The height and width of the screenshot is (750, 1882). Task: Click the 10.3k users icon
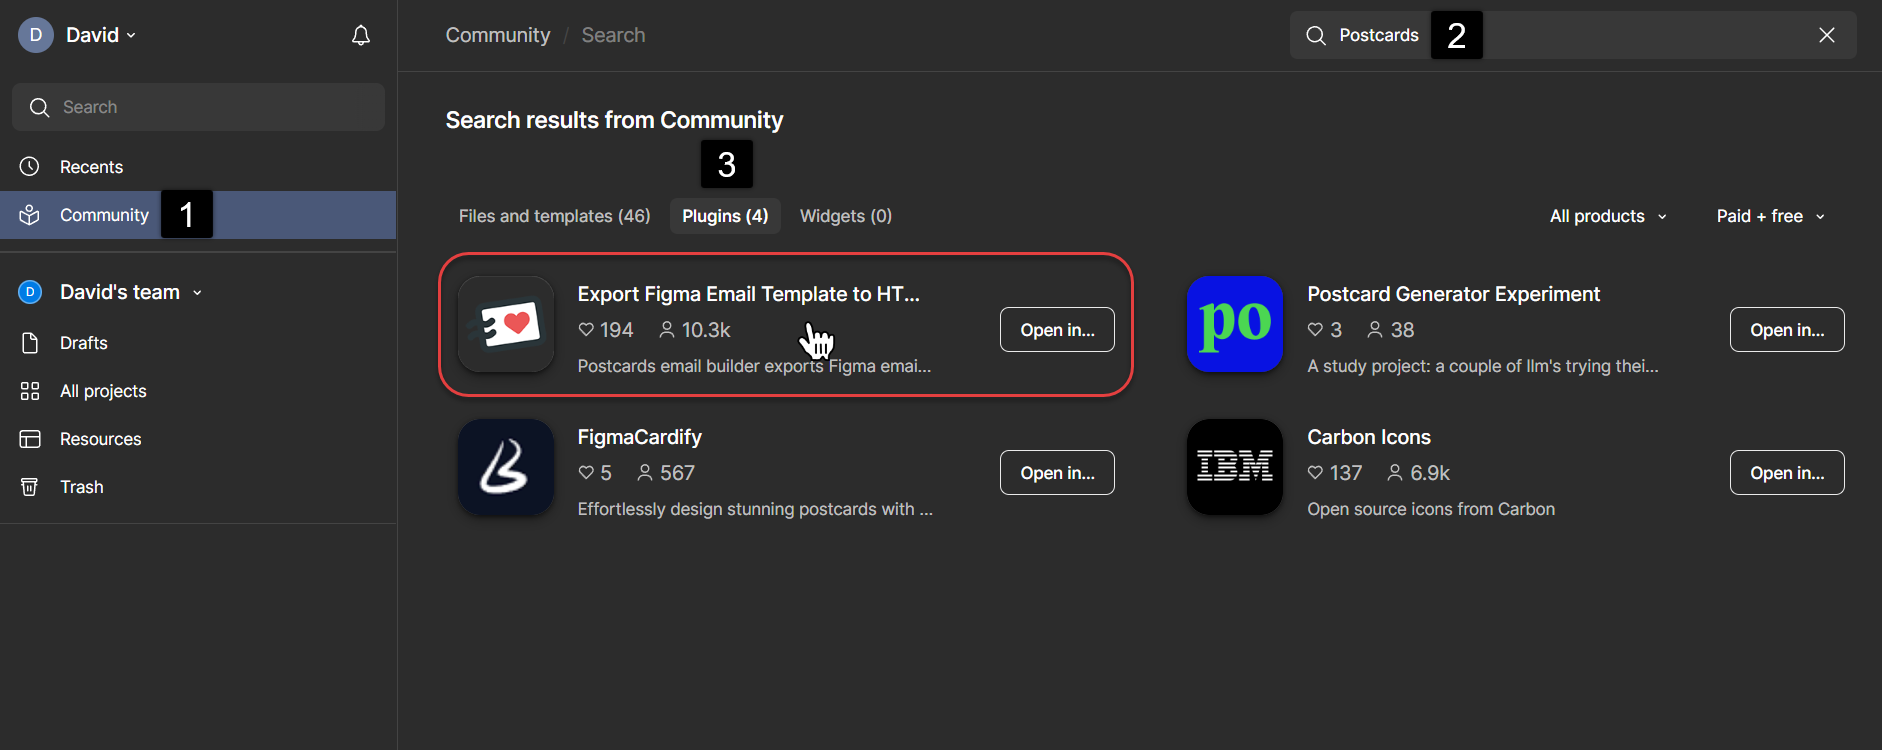667,329
